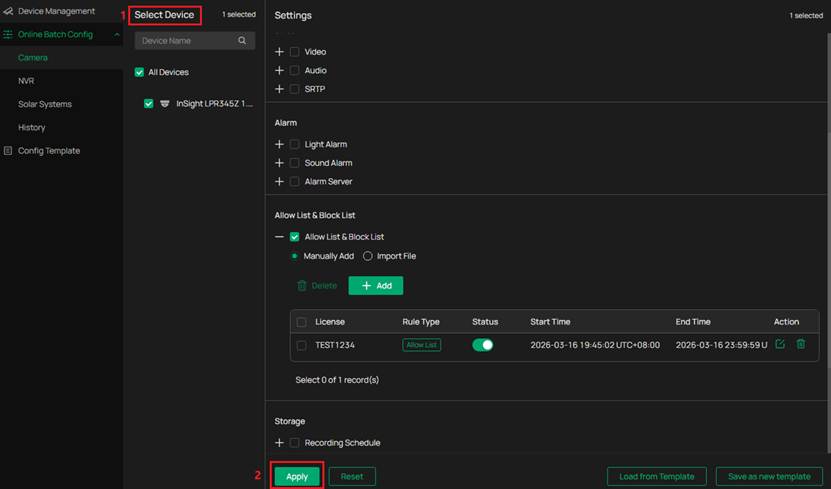Click the Device Name search field

click(185, 41)
